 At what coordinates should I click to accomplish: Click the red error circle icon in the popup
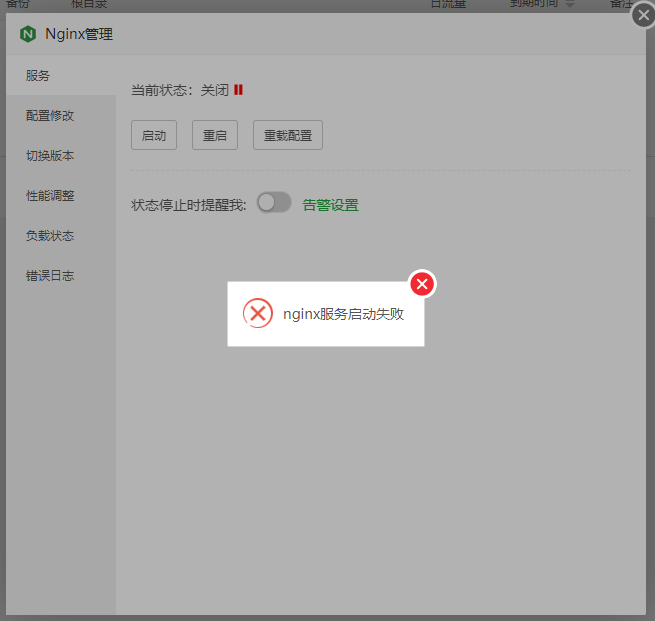click(258, 313)
